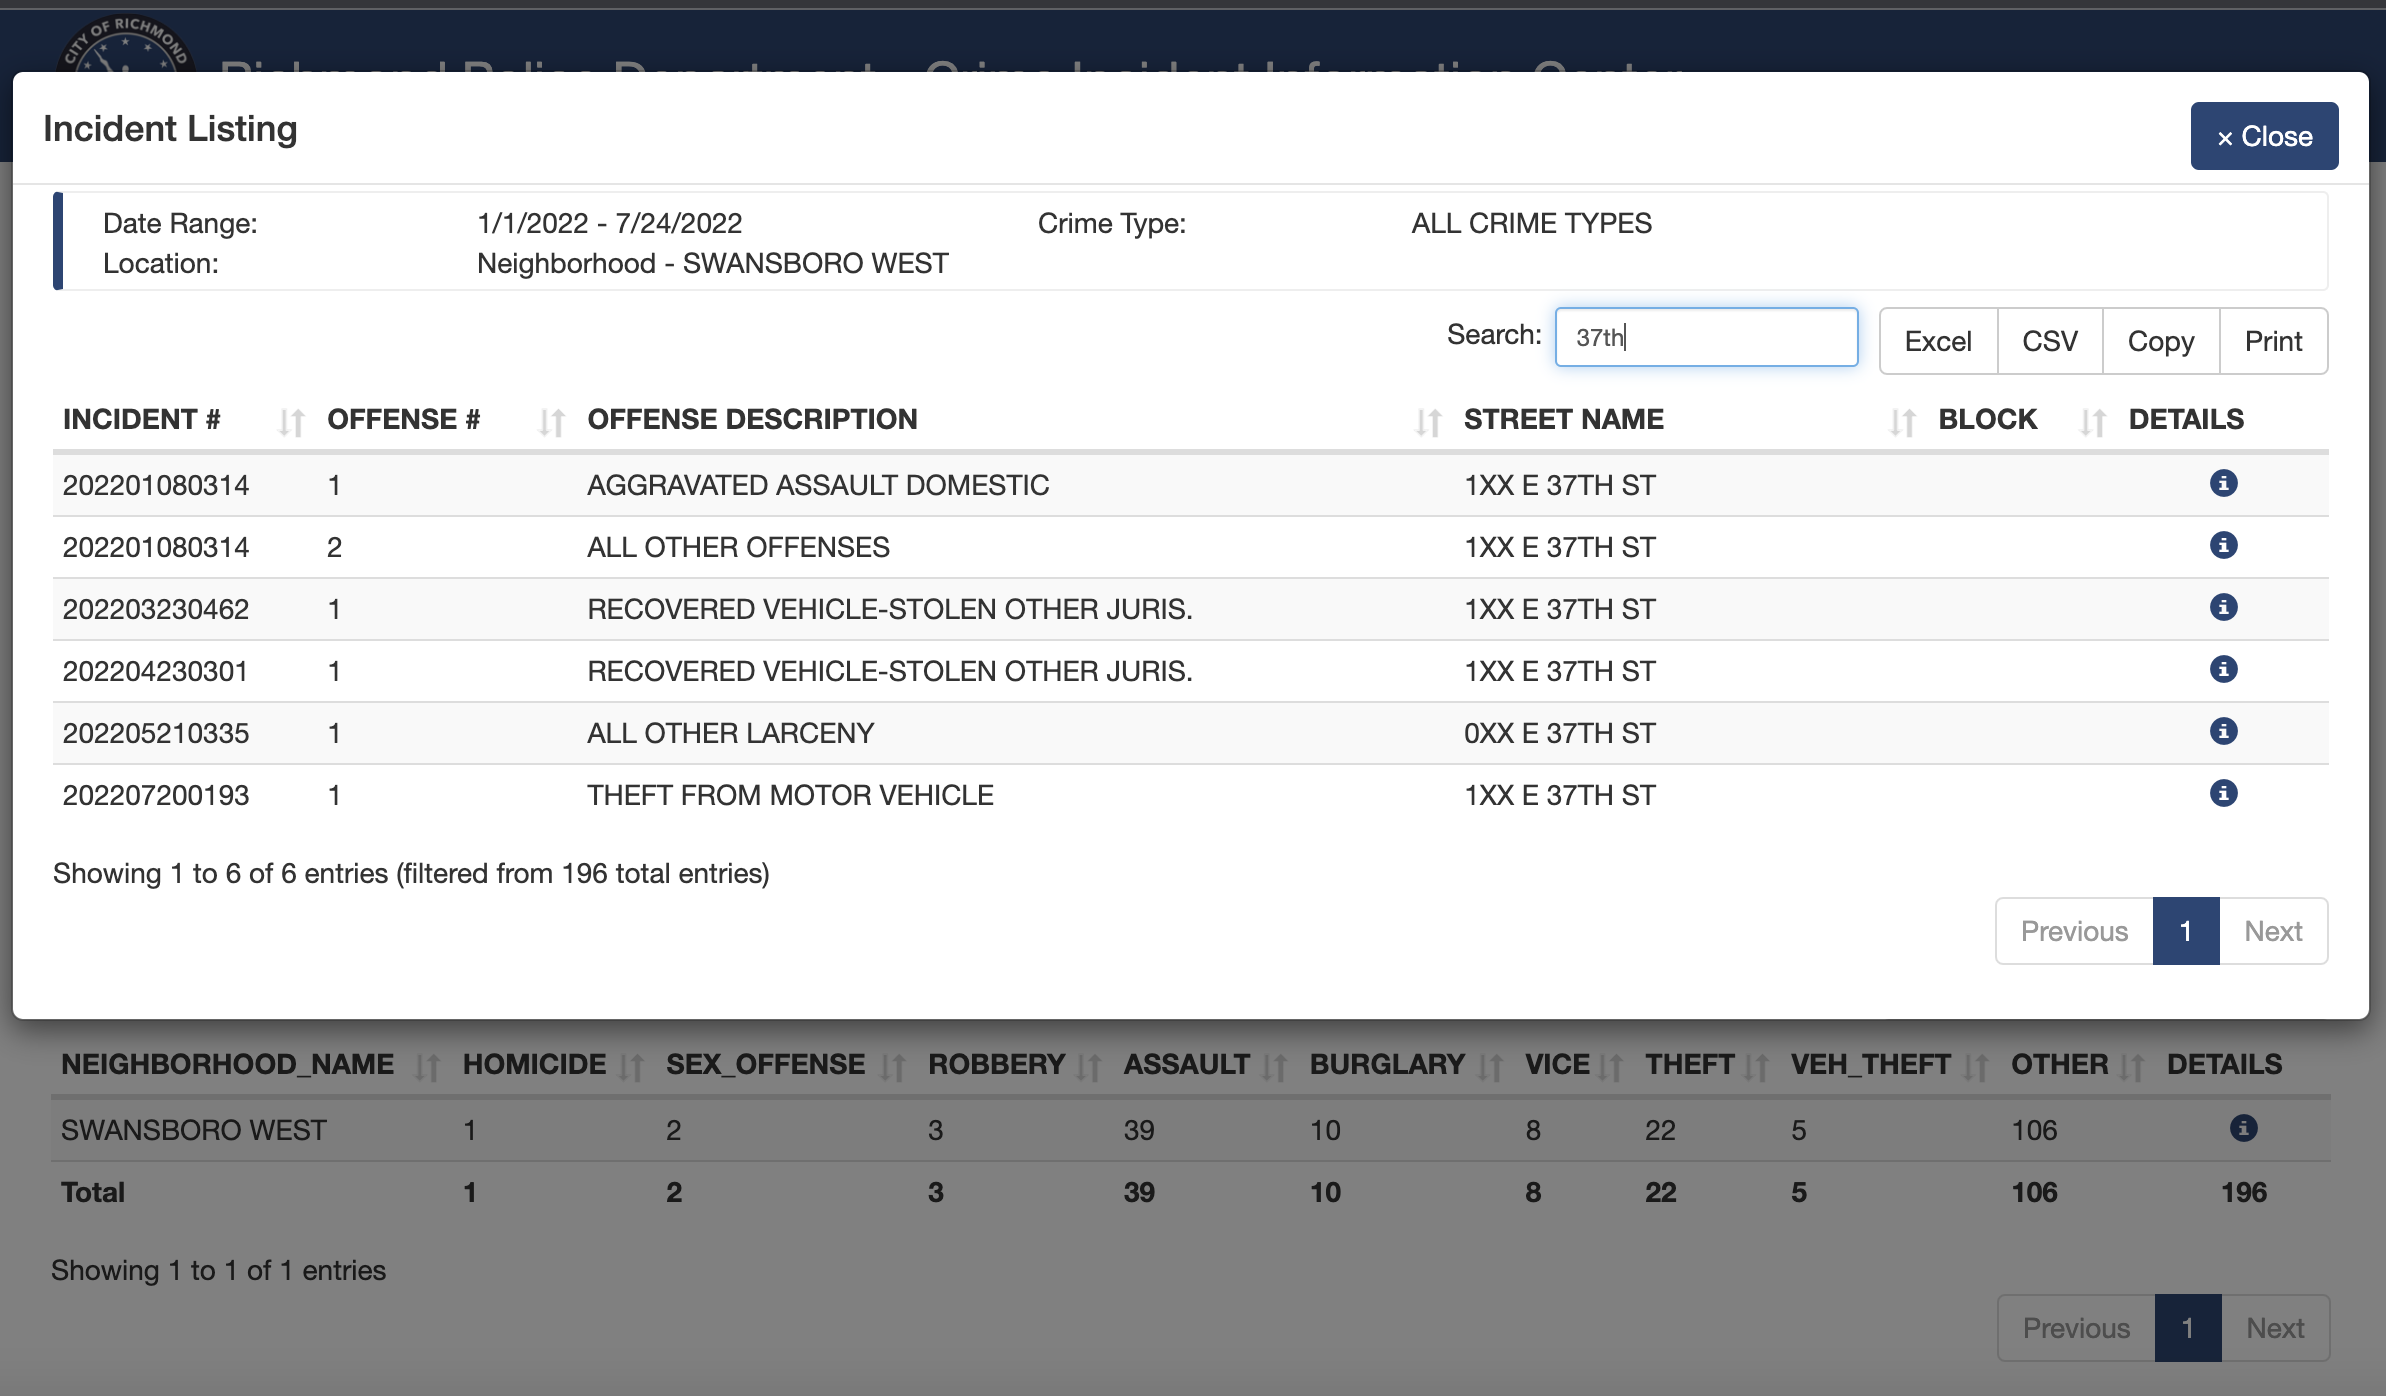This screenshot has height=1396, width=2386.
Task: Sort by STREET NAME column arrows
Action: [1902, 422]
